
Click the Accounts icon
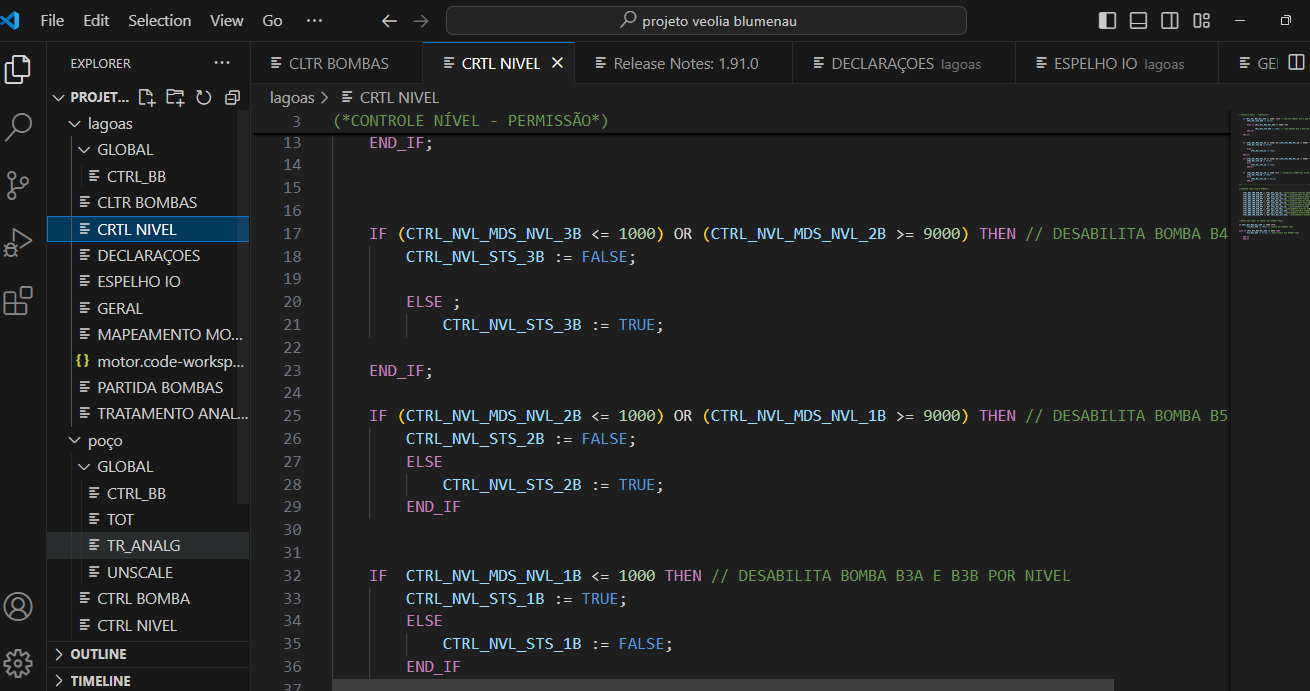tap(19, 606)
